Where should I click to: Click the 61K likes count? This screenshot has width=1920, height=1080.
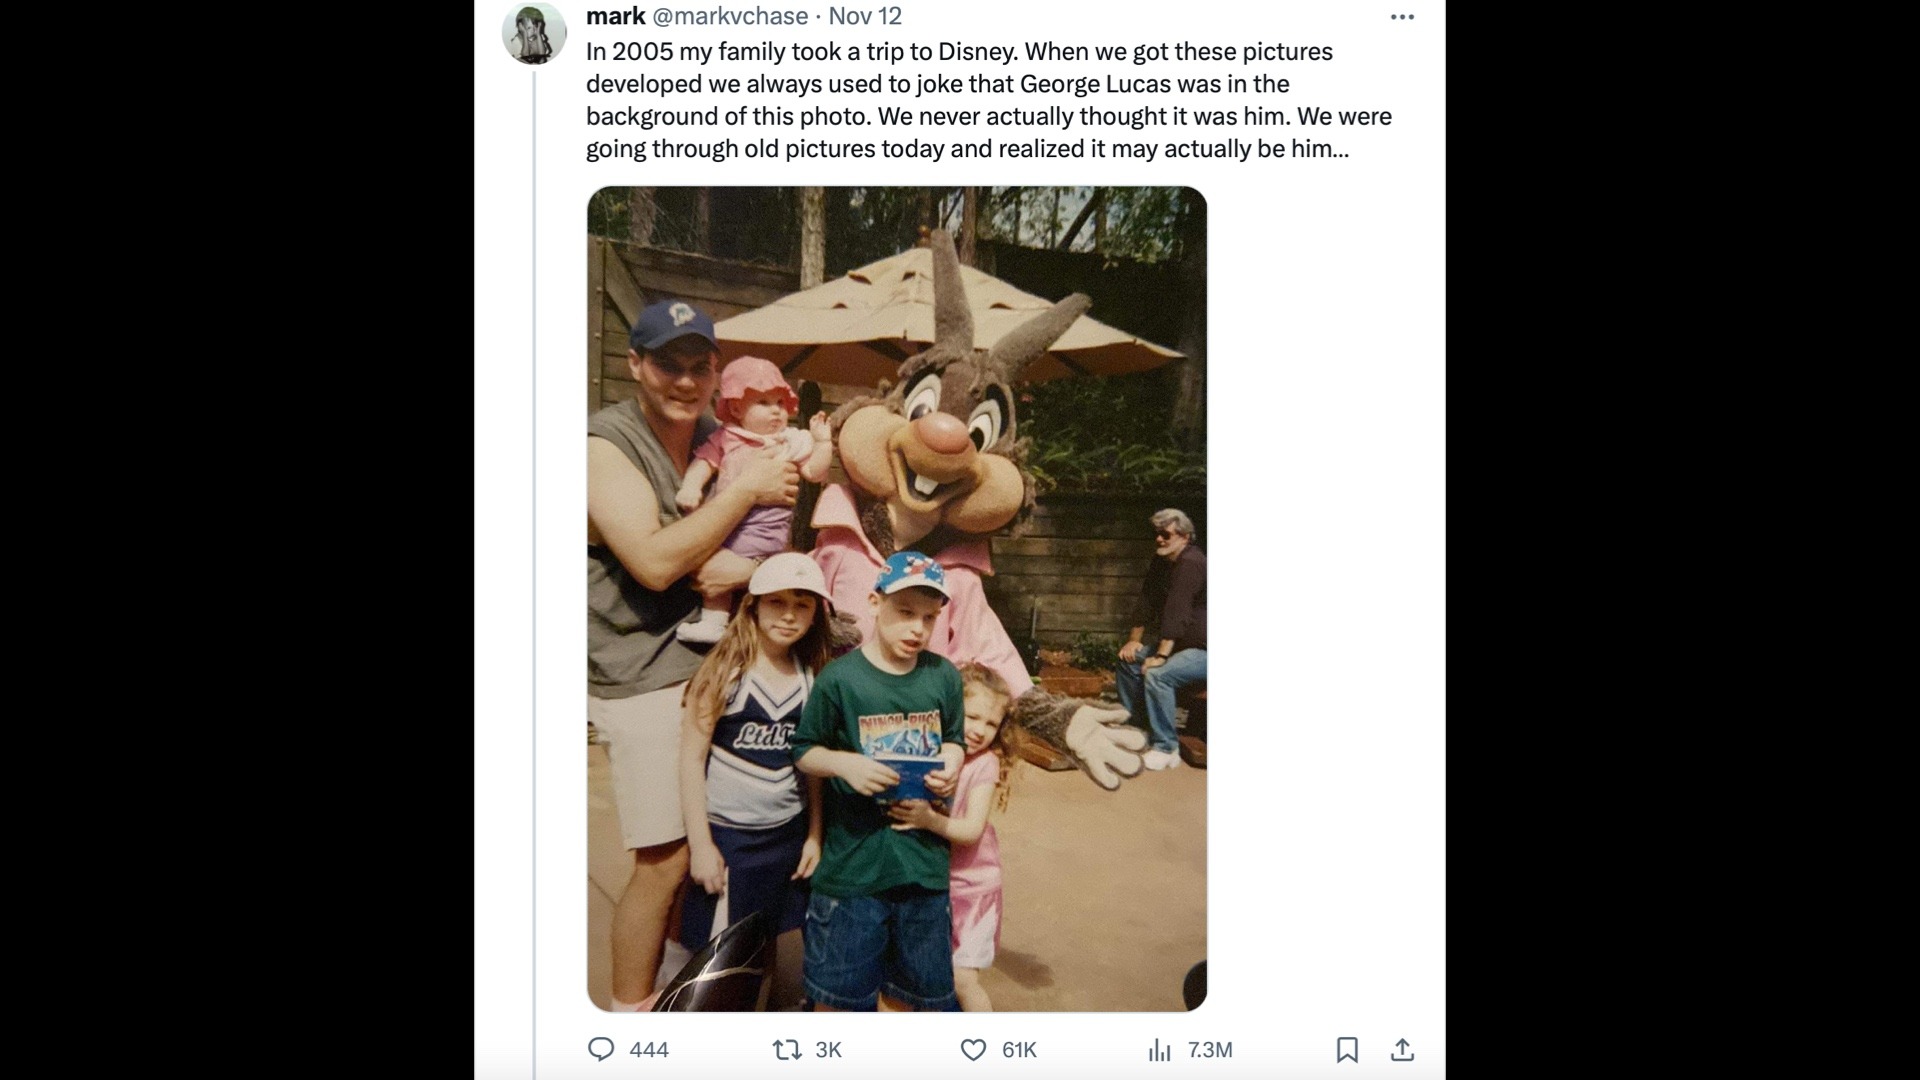click(x=1019, y=1049)
